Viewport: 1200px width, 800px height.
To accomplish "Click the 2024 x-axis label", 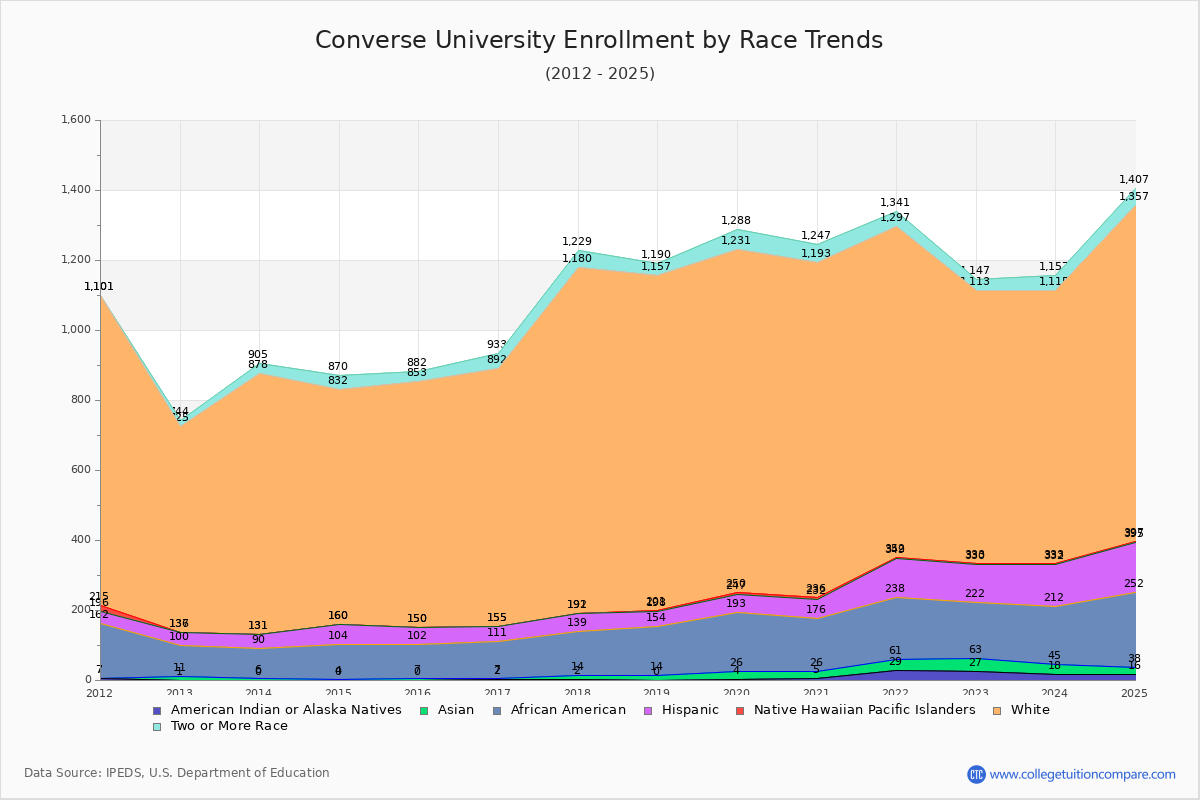I will coord(1056,693).
